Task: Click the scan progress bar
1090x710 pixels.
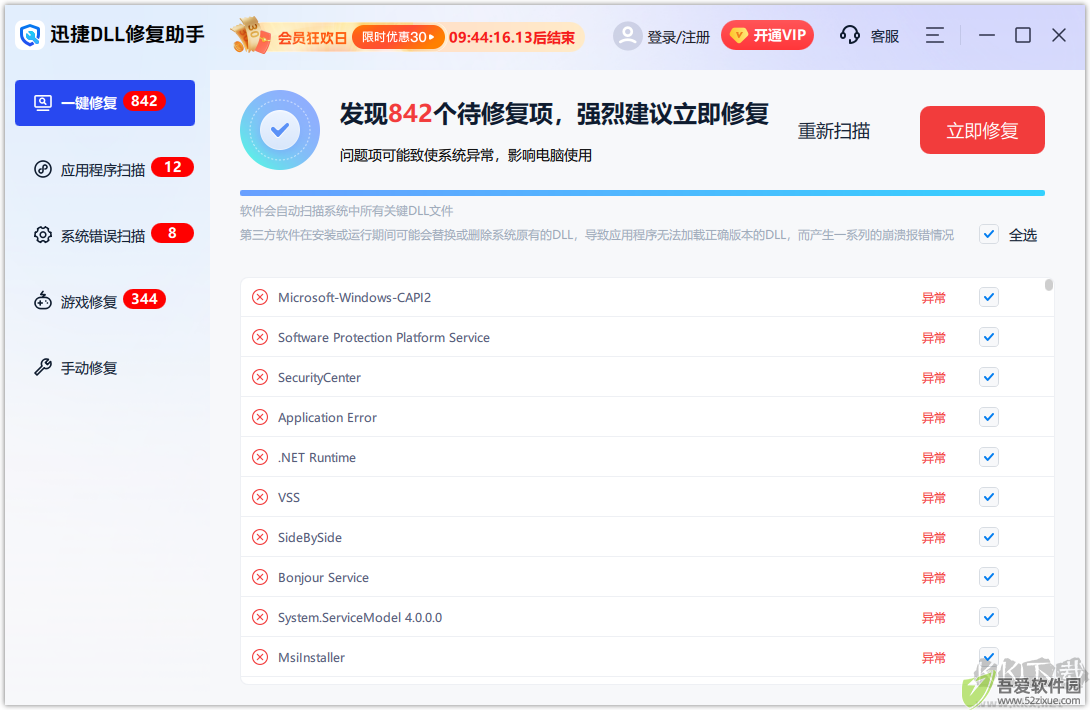Action: 642,193
